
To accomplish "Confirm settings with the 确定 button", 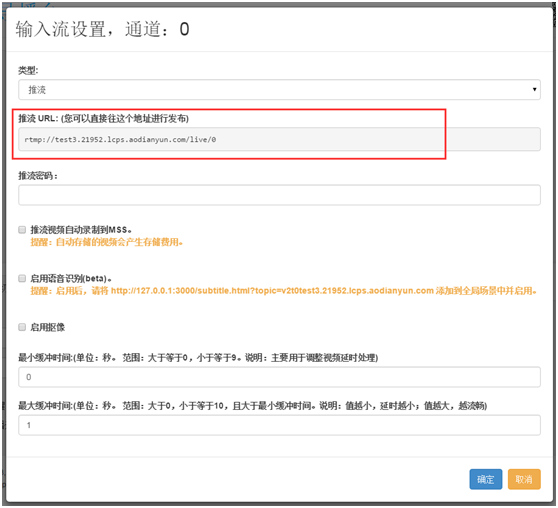I will [x=486, y=479].
